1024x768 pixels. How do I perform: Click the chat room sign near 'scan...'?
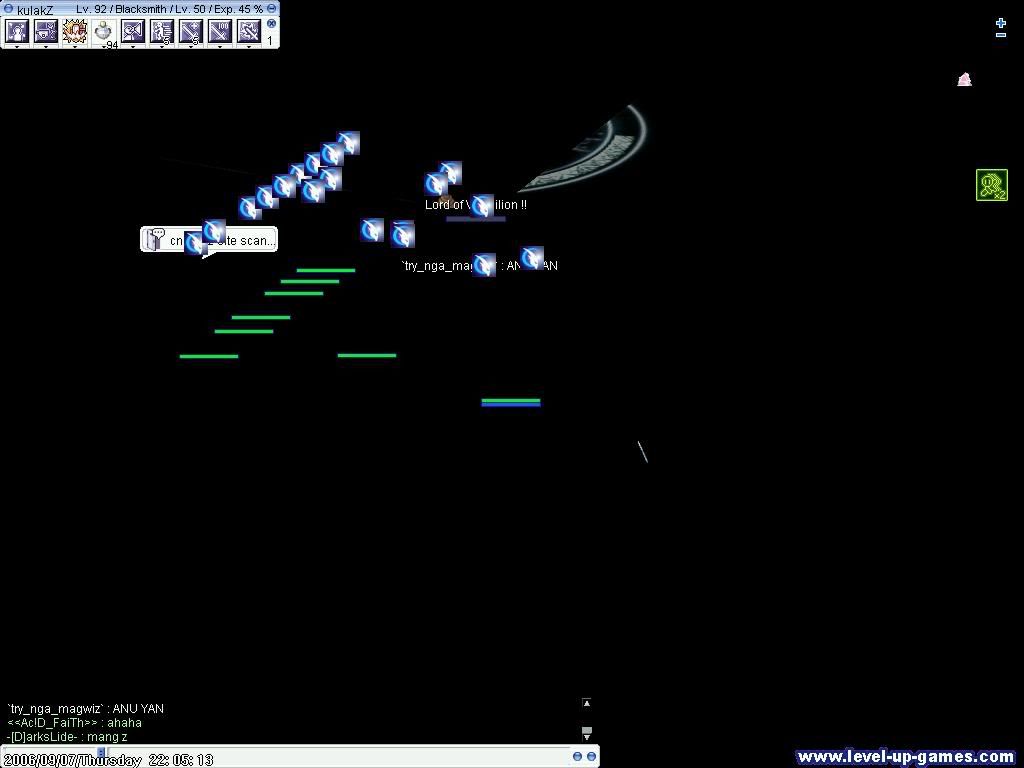click(154, 239)
